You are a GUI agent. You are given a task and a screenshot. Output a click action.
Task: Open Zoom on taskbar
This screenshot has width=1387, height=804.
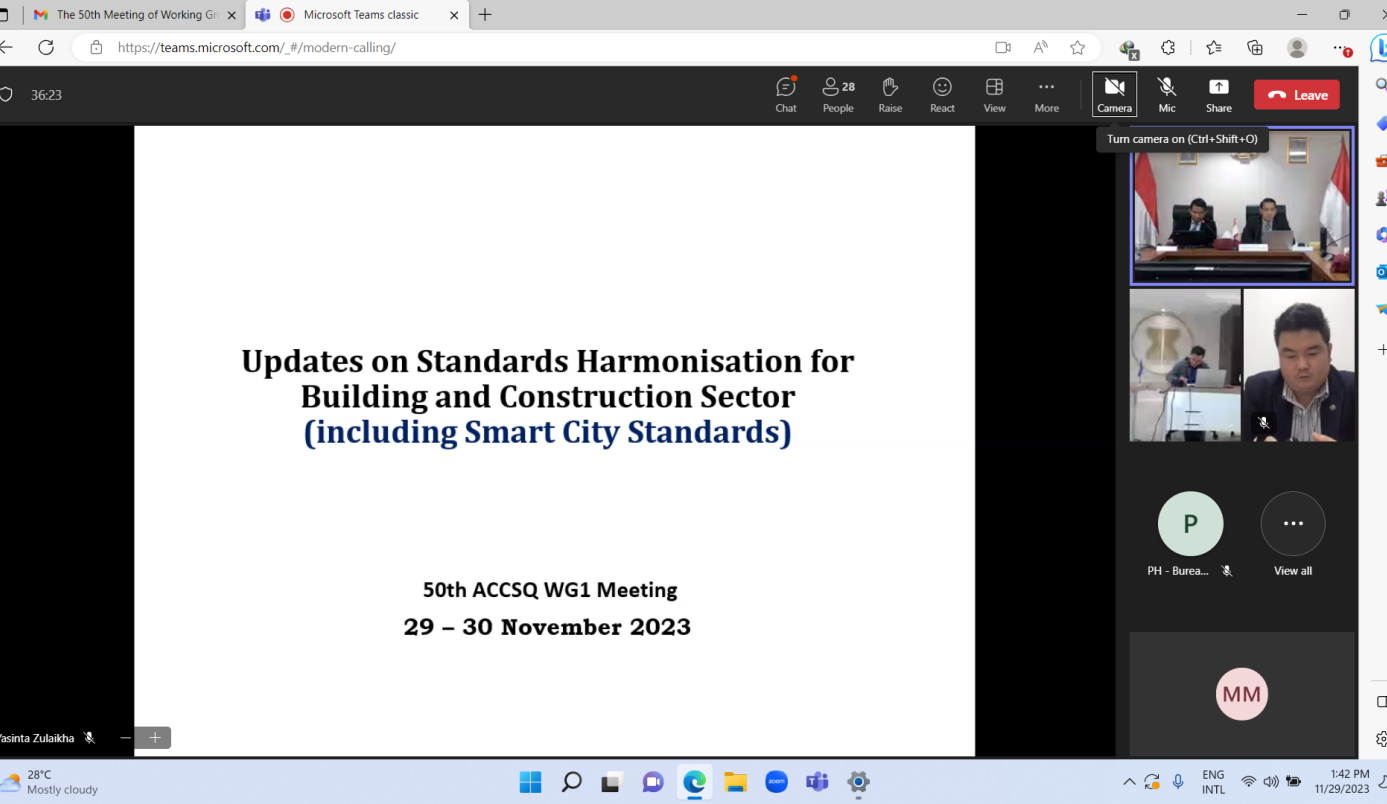[x=776, y=782]
